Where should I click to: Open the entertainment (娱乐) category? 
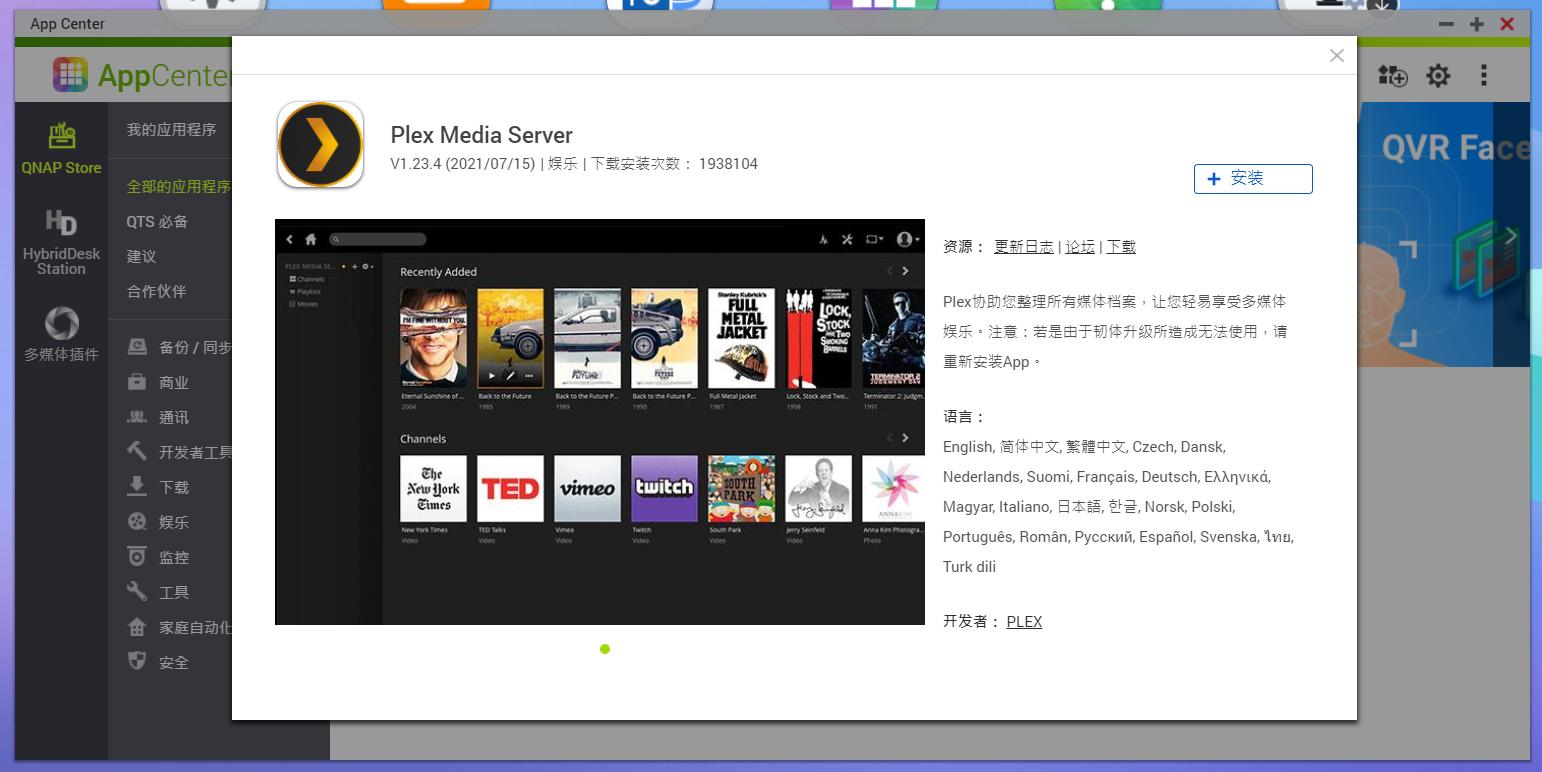[173, 522]
